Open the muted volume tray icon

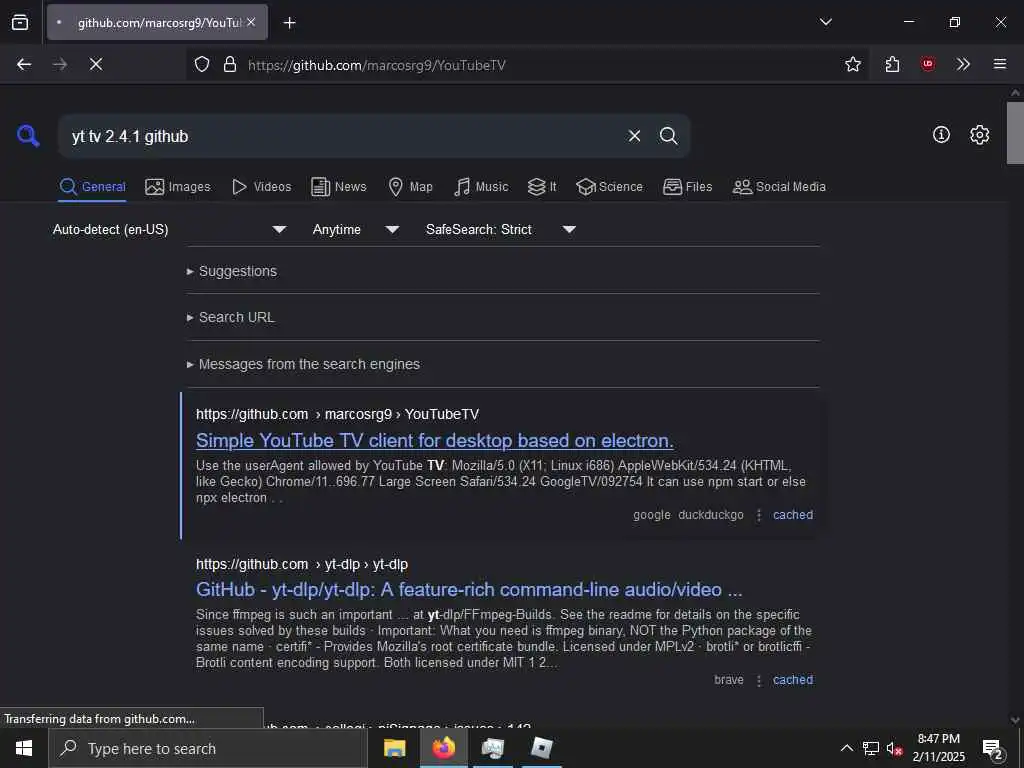(x=894, y=748)
